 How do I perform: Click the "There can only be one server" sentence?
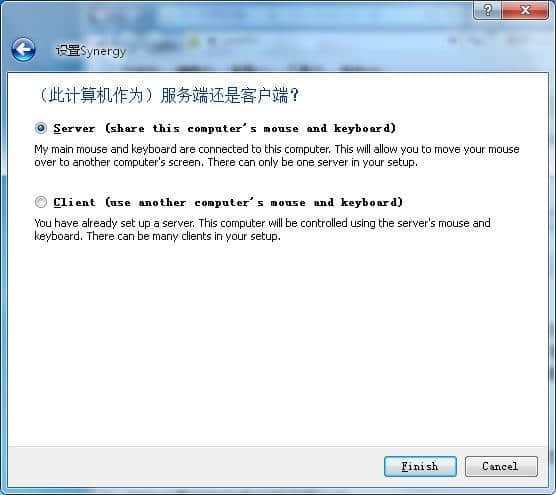point(313,162)
